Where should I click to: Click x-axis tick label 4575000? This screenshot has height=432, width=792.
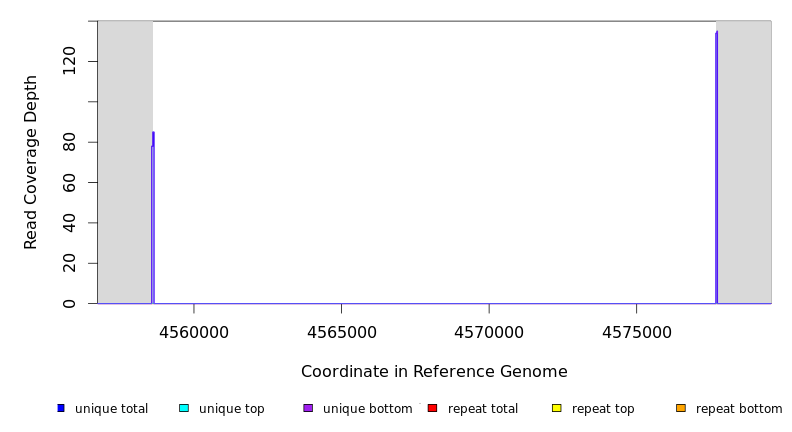(637, 332)
